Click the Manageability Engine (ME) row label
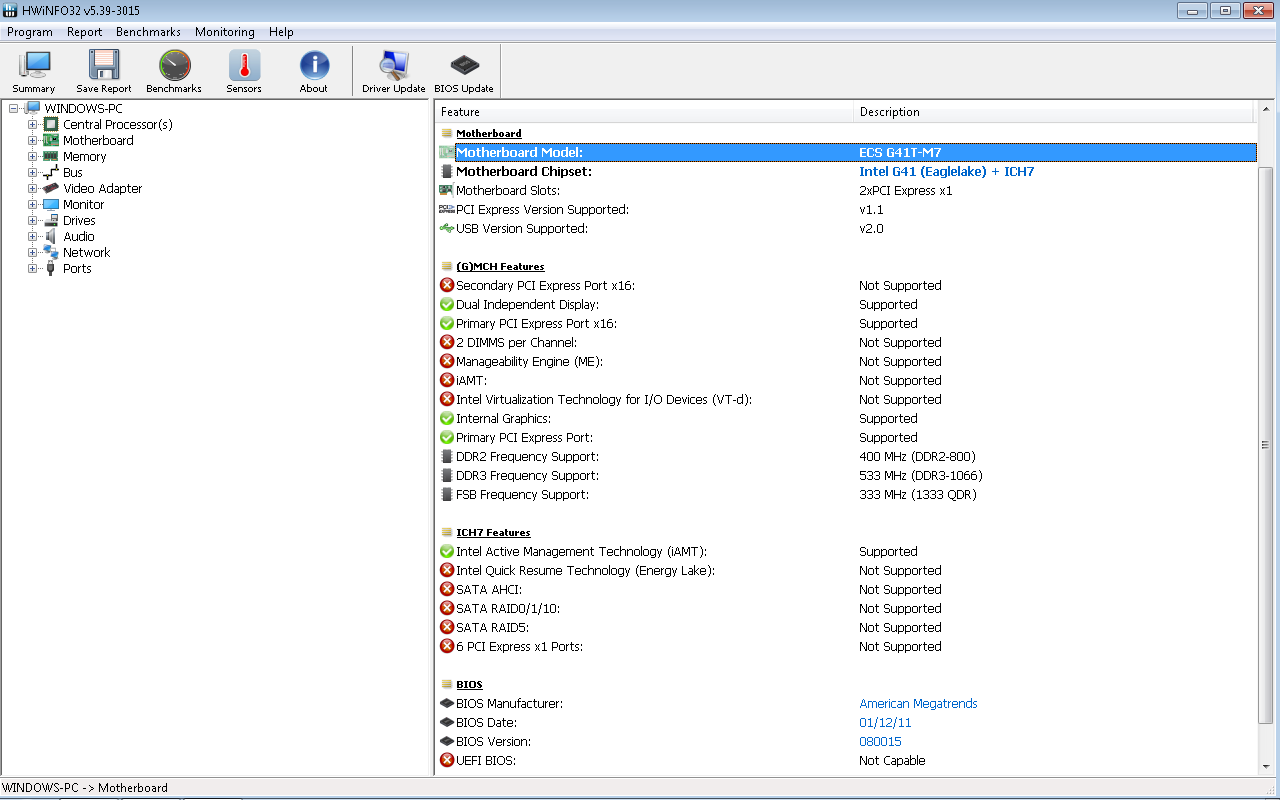The height and width of the screenshot is (800, 1280). (529, 361)
